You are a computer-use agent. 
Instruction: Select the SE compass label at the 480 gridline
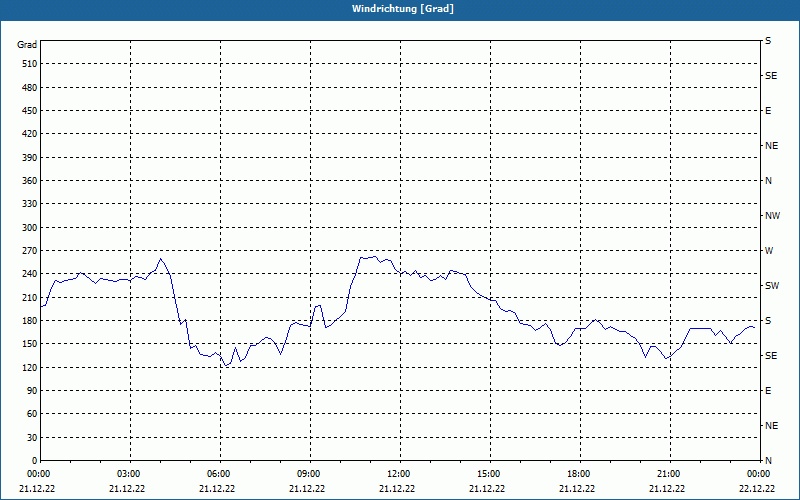click(x=771, y=76)
